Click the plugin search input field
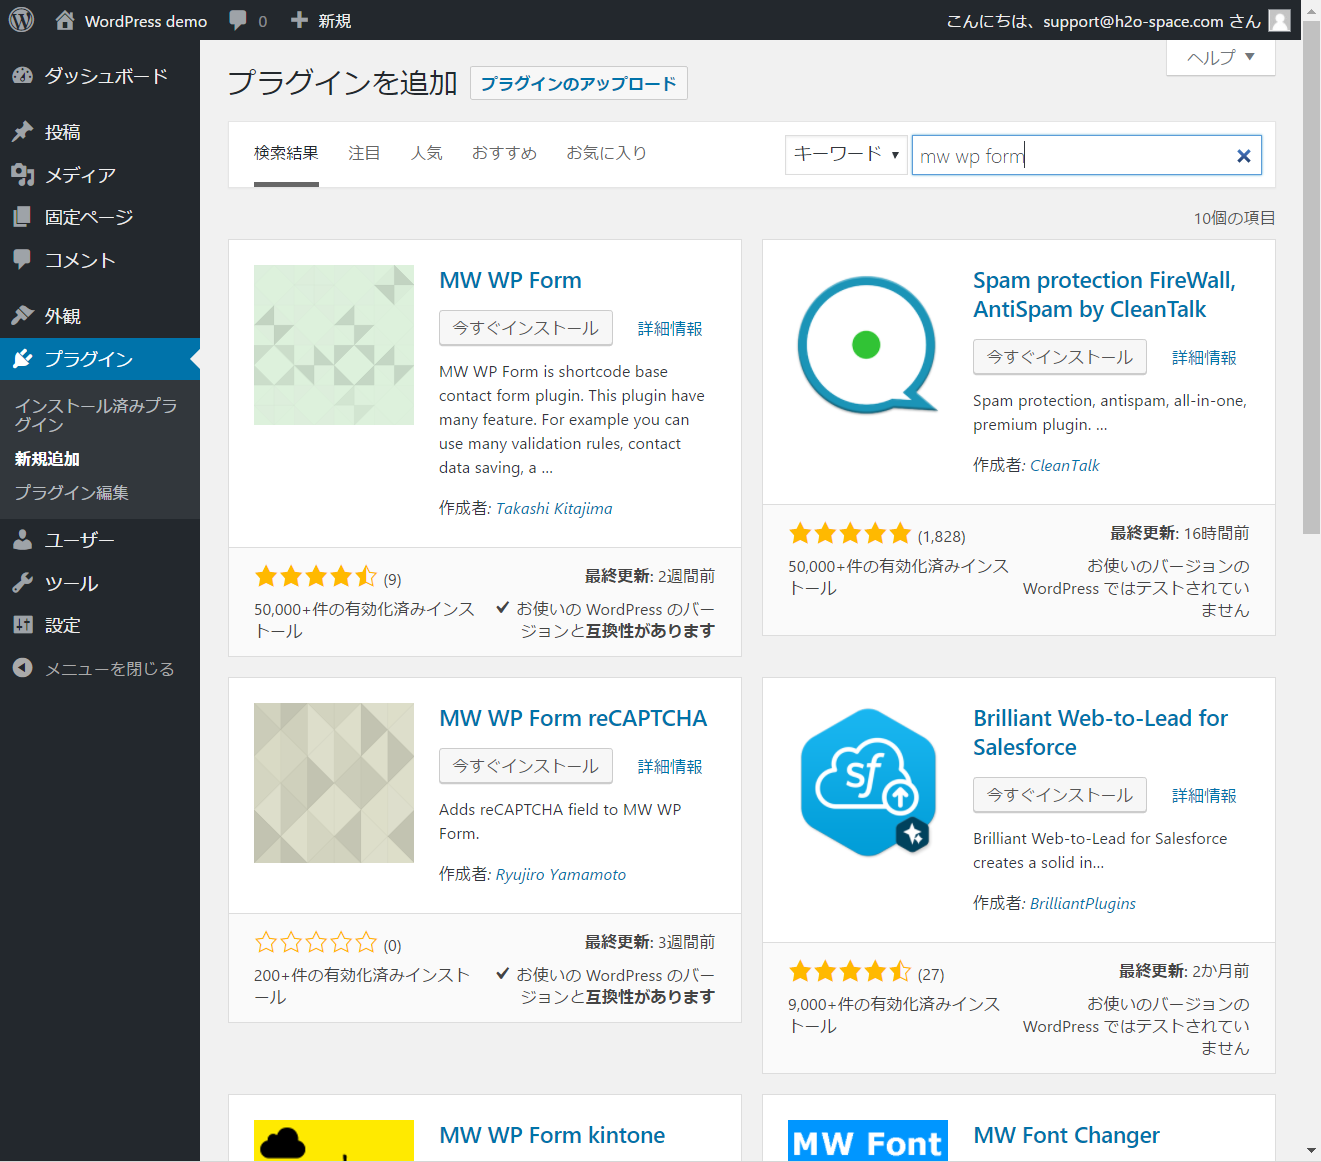Image resolution: width=1321 pixels, height=1162 pixels. pos(1070,156)
